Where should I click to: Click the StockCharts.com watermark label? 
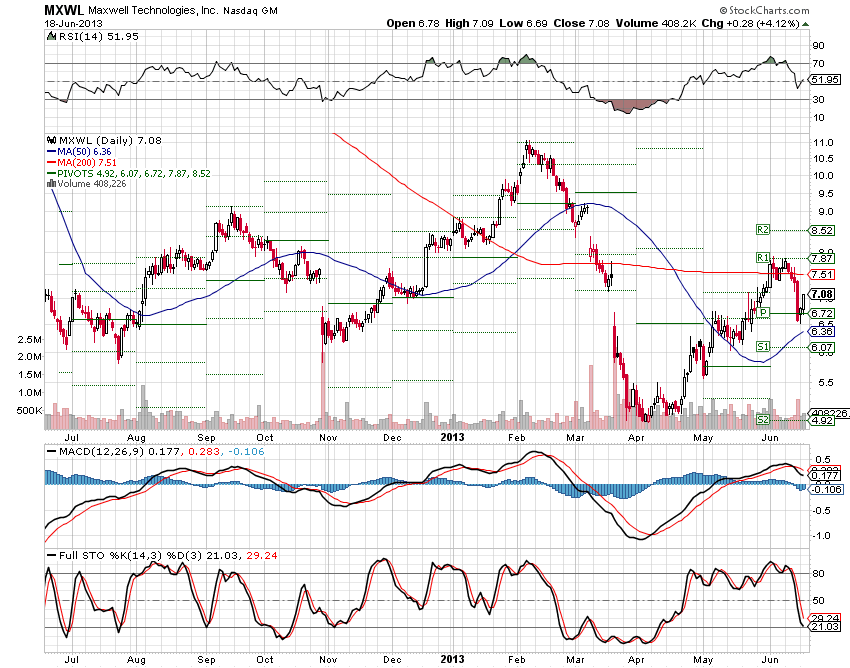(x=764, y=10)
